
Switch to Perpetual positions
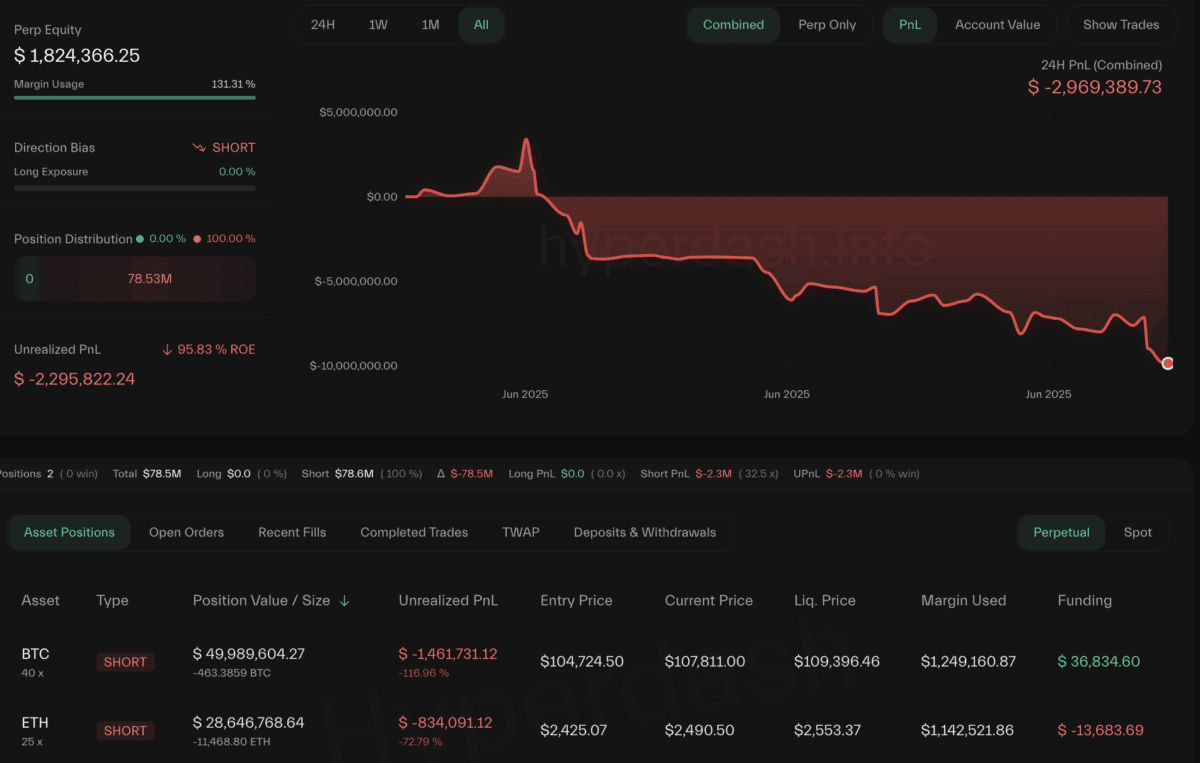point(1061,532)
